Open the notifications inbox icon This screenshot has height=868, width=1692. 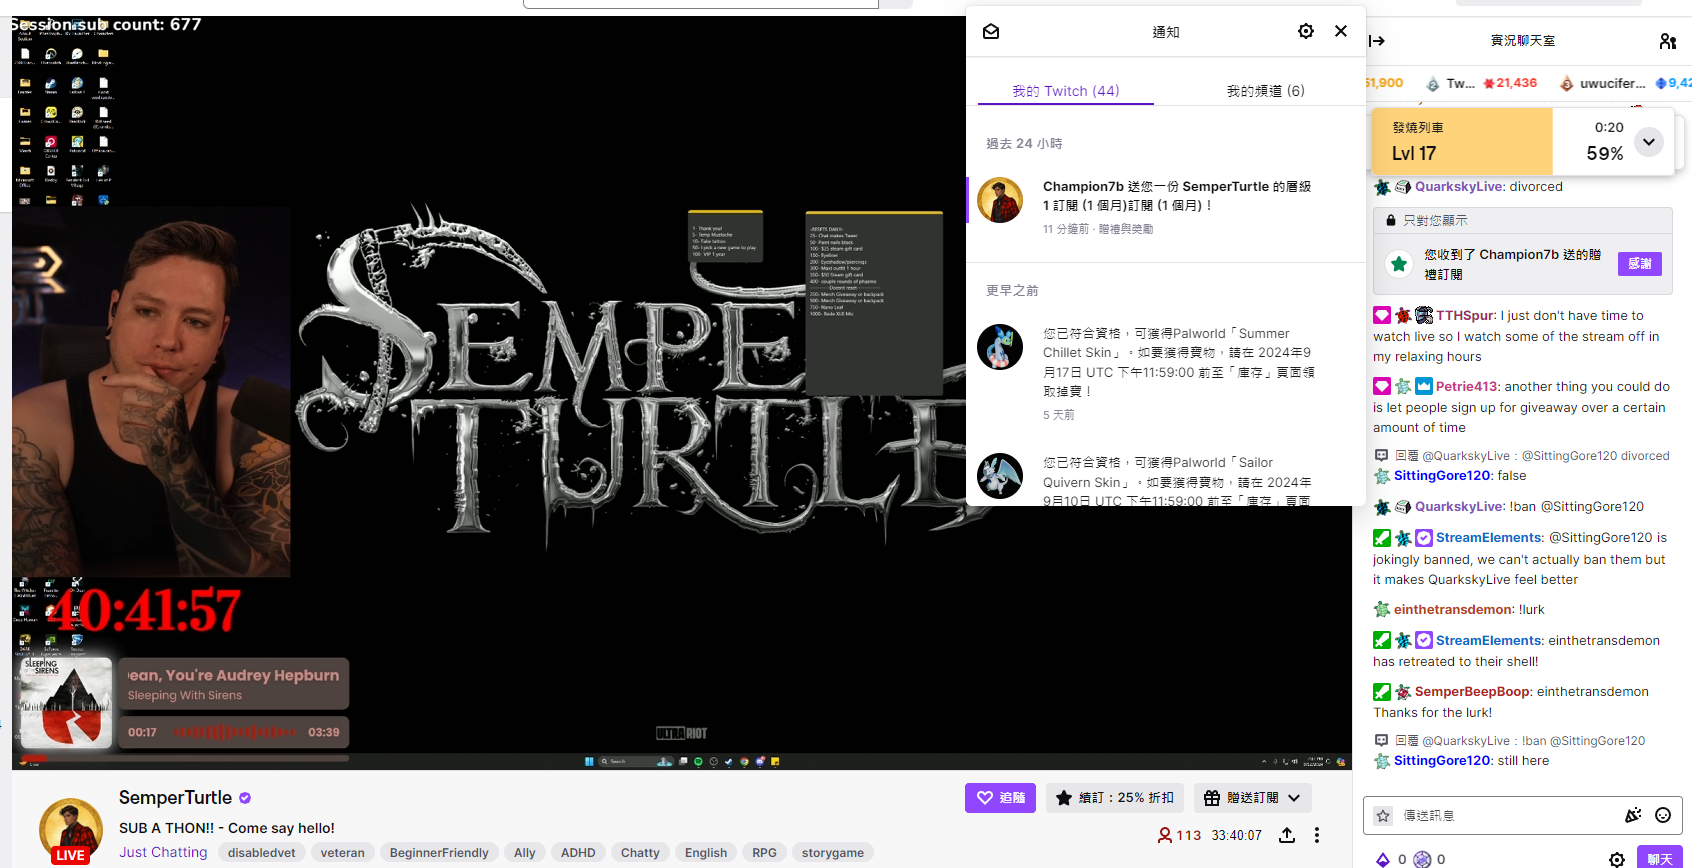click(991, 32)
